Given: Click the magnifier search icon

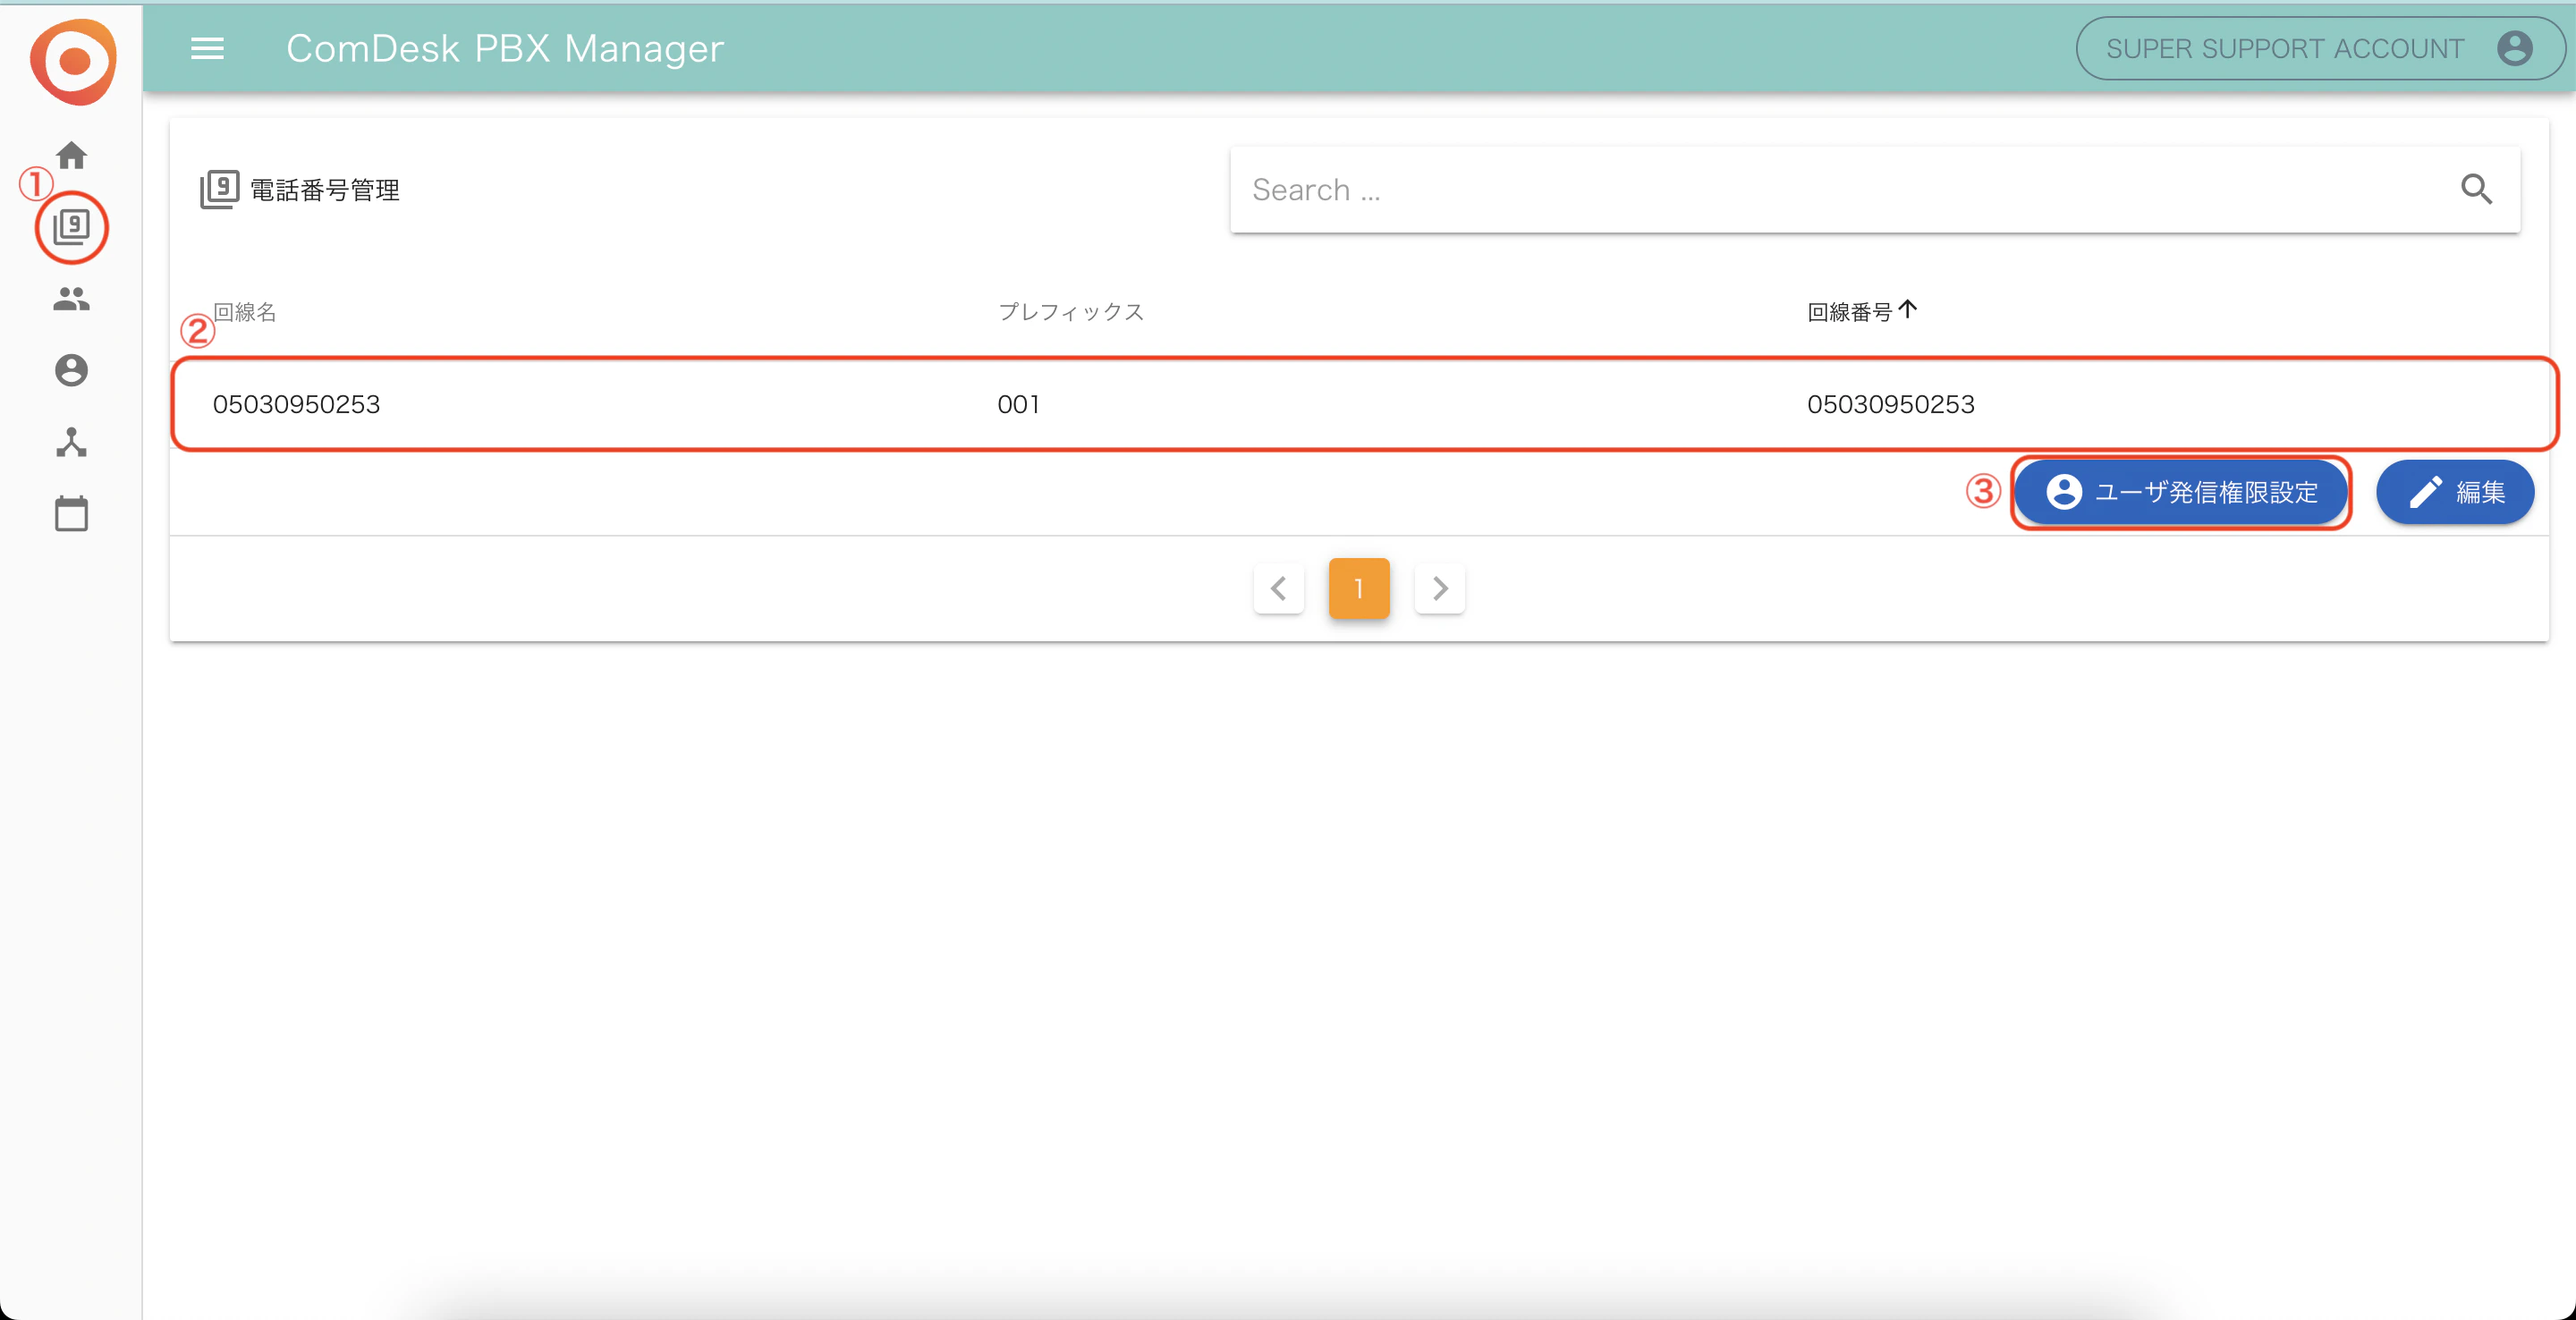Looking at the screenshot, I should [x=2476, y=189].
